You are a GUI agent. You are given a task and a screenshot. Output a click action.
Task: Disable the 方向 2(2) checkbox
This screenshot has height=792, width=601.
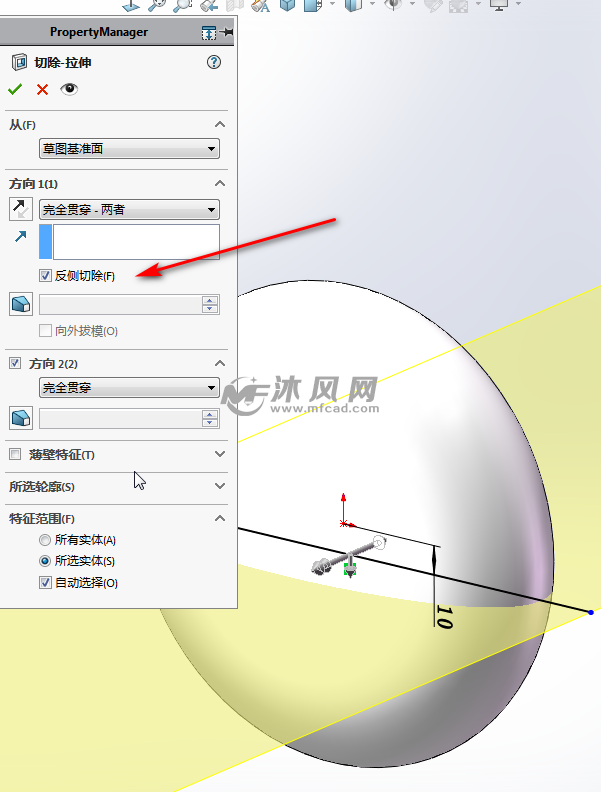coord(15,363)
